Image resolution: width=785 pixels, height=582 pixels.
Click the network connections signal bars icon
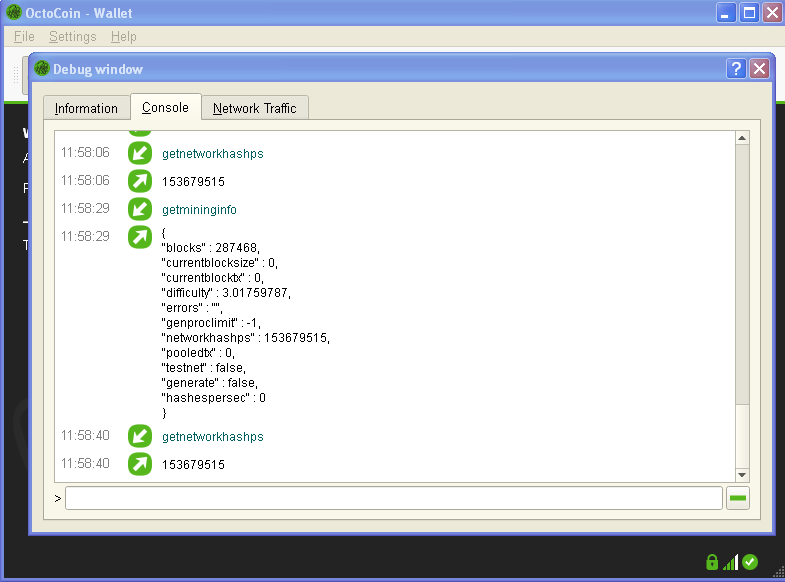(730, 562)
